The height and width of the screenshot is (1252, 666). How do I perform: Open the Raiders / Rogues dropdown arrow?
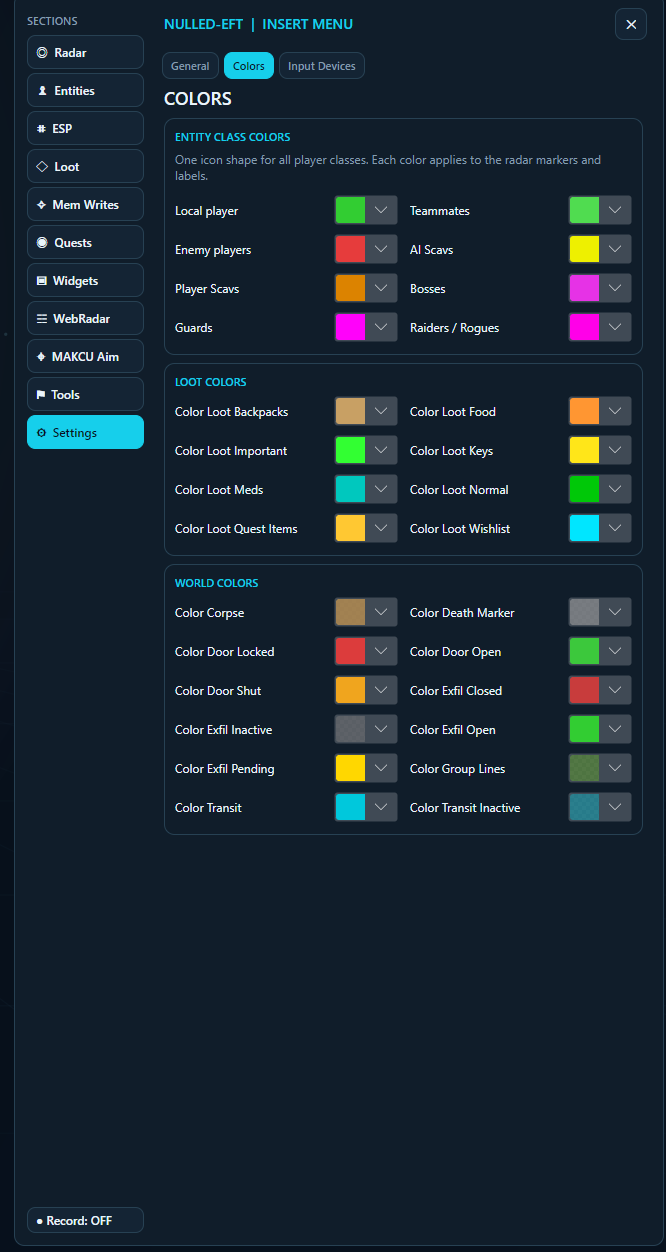pos(616,327)
